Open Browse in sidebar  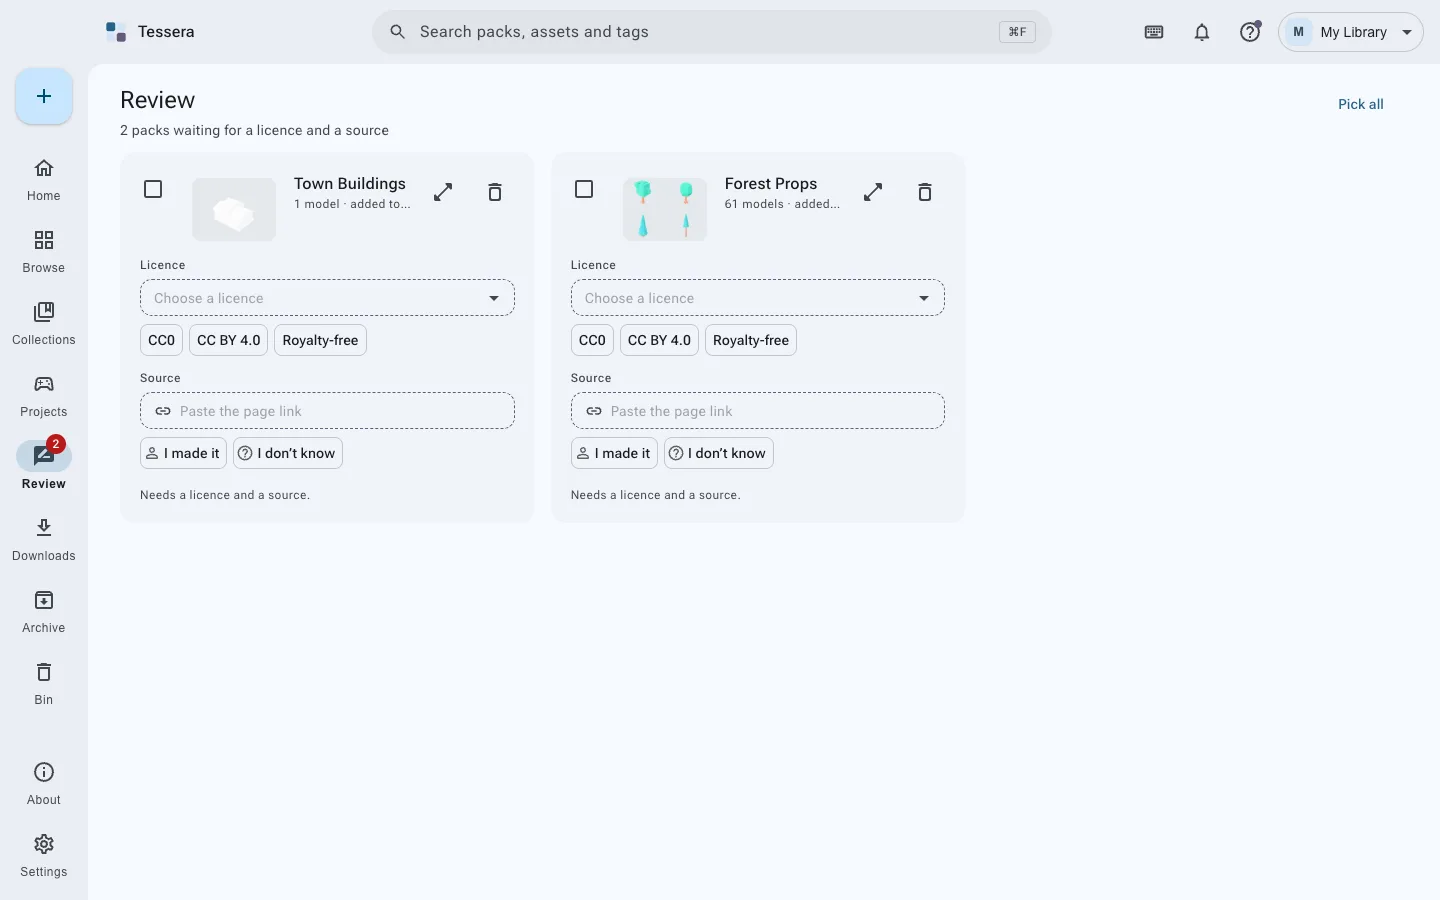pyautogui.click(x=44, y=252)
